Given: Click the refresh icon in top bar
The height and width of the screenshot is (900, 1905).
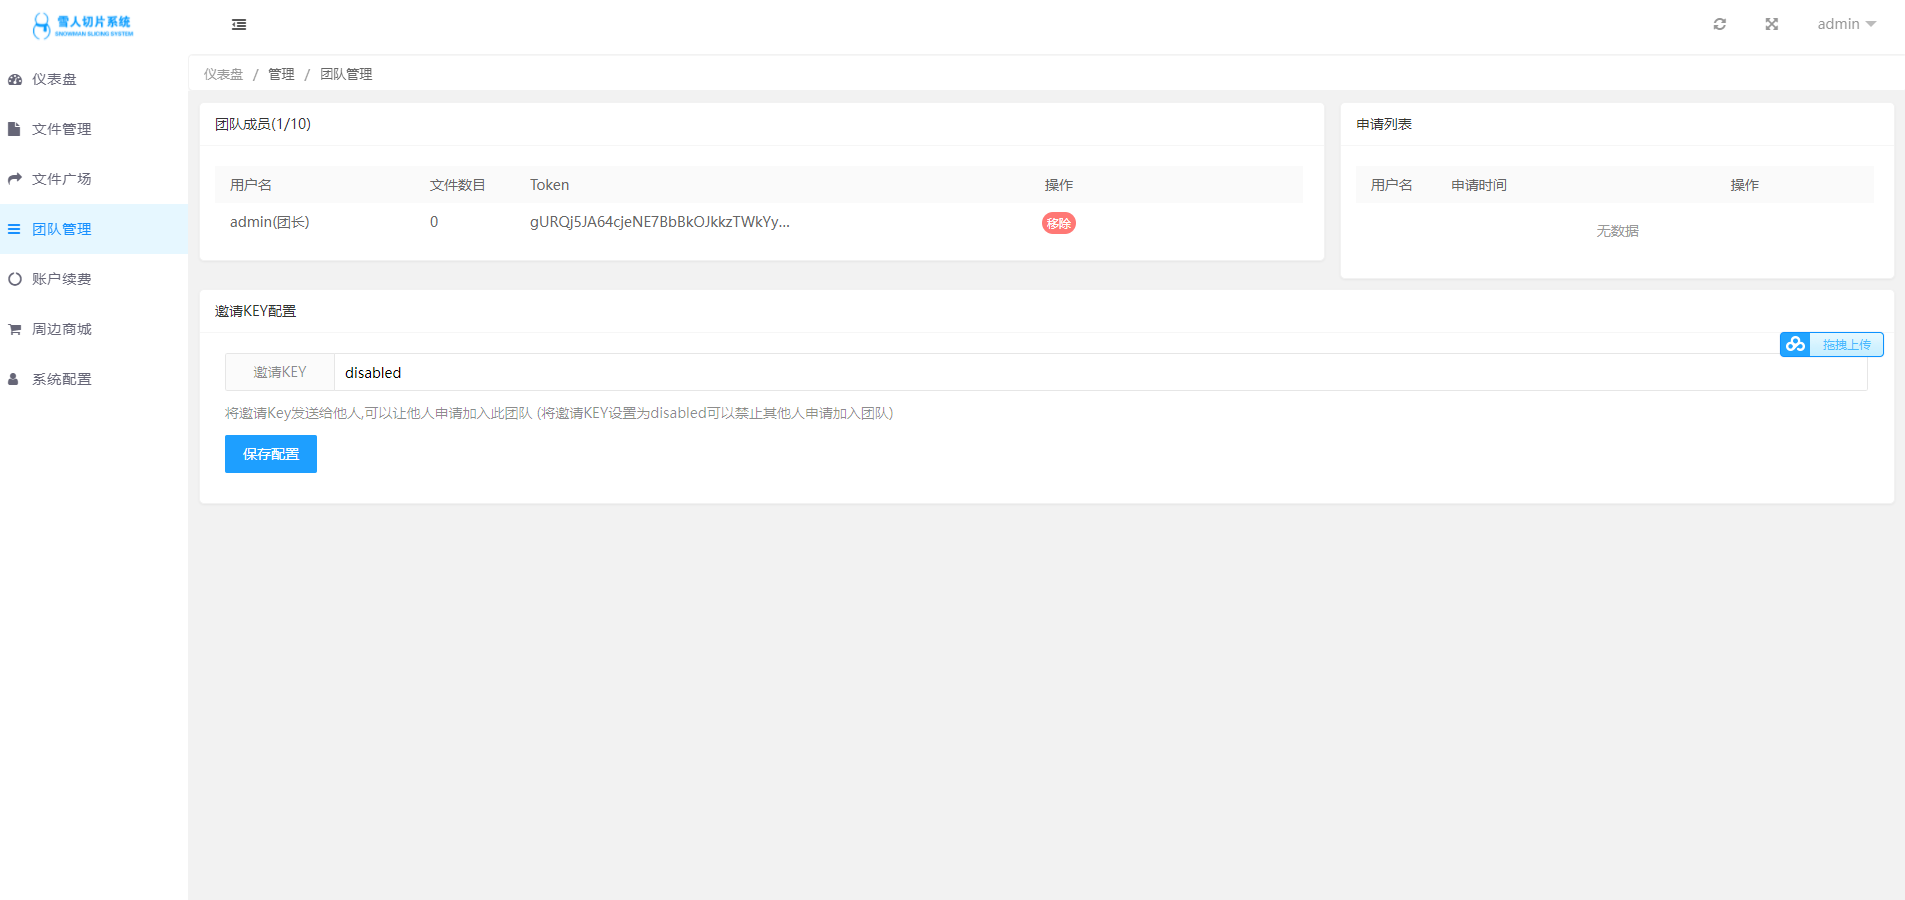Looking at the screenshot, I should pos(1719,24).
